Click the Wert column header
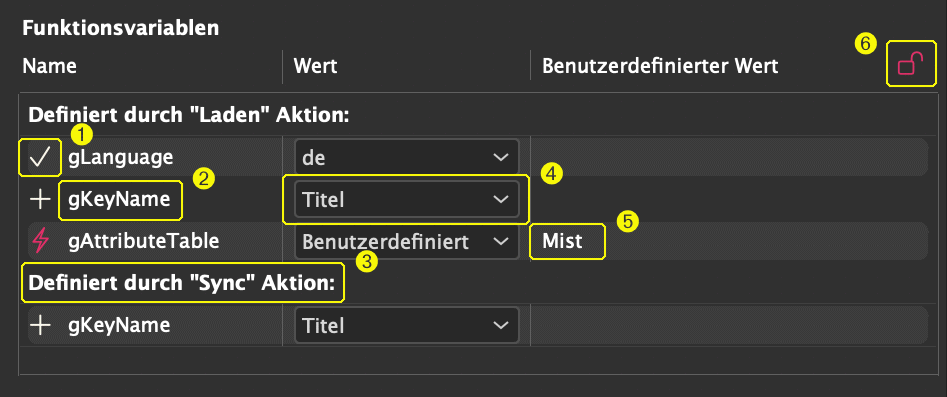 point(315,66)
